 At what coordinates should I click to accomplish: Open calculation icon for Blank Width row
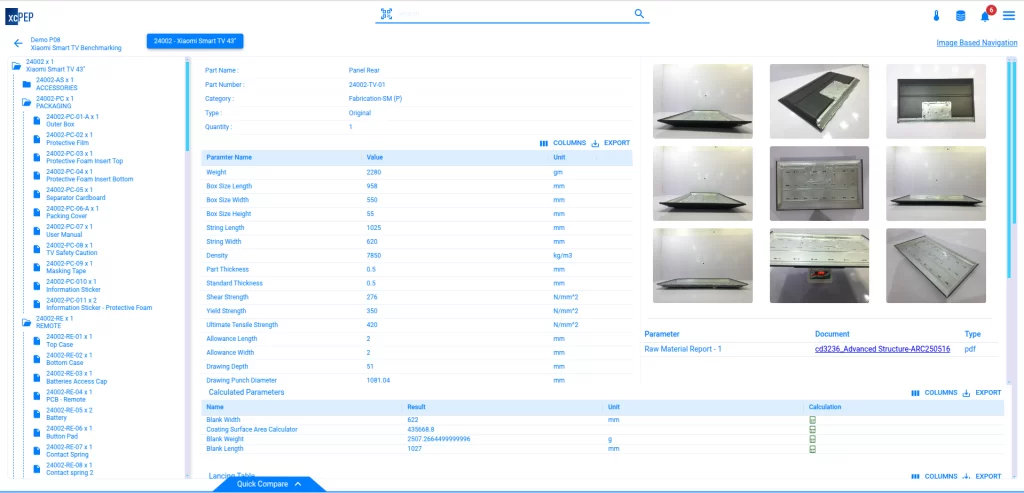[x=812, y=420]
